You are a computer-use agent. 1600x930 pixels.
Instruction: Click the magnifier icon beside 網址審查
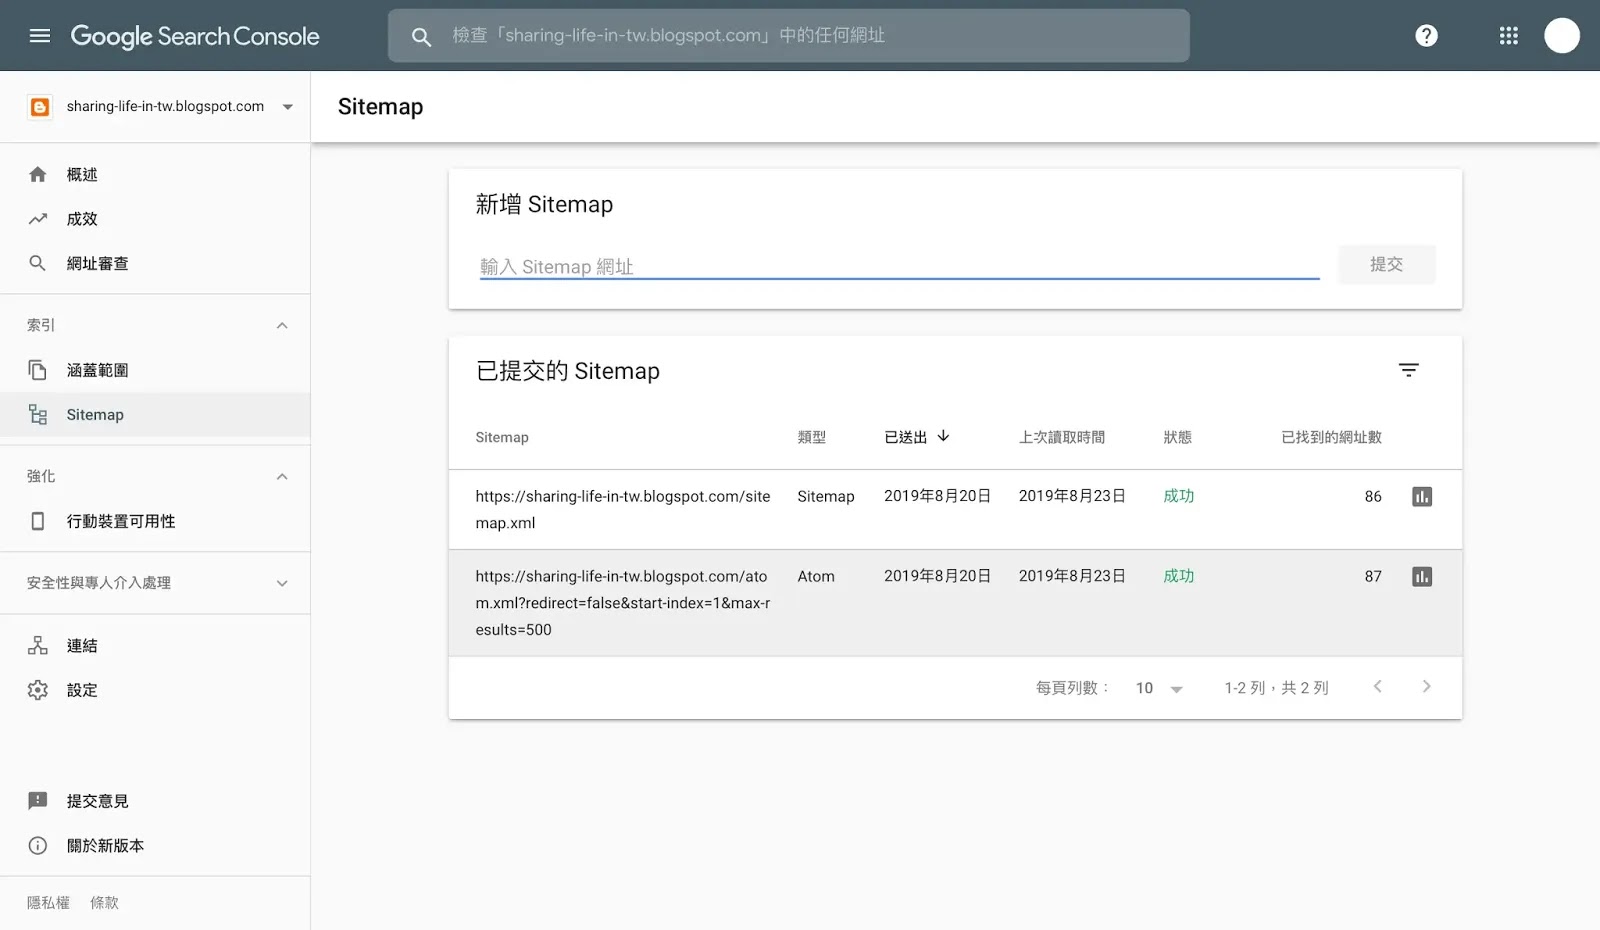(x=38, y=263)
